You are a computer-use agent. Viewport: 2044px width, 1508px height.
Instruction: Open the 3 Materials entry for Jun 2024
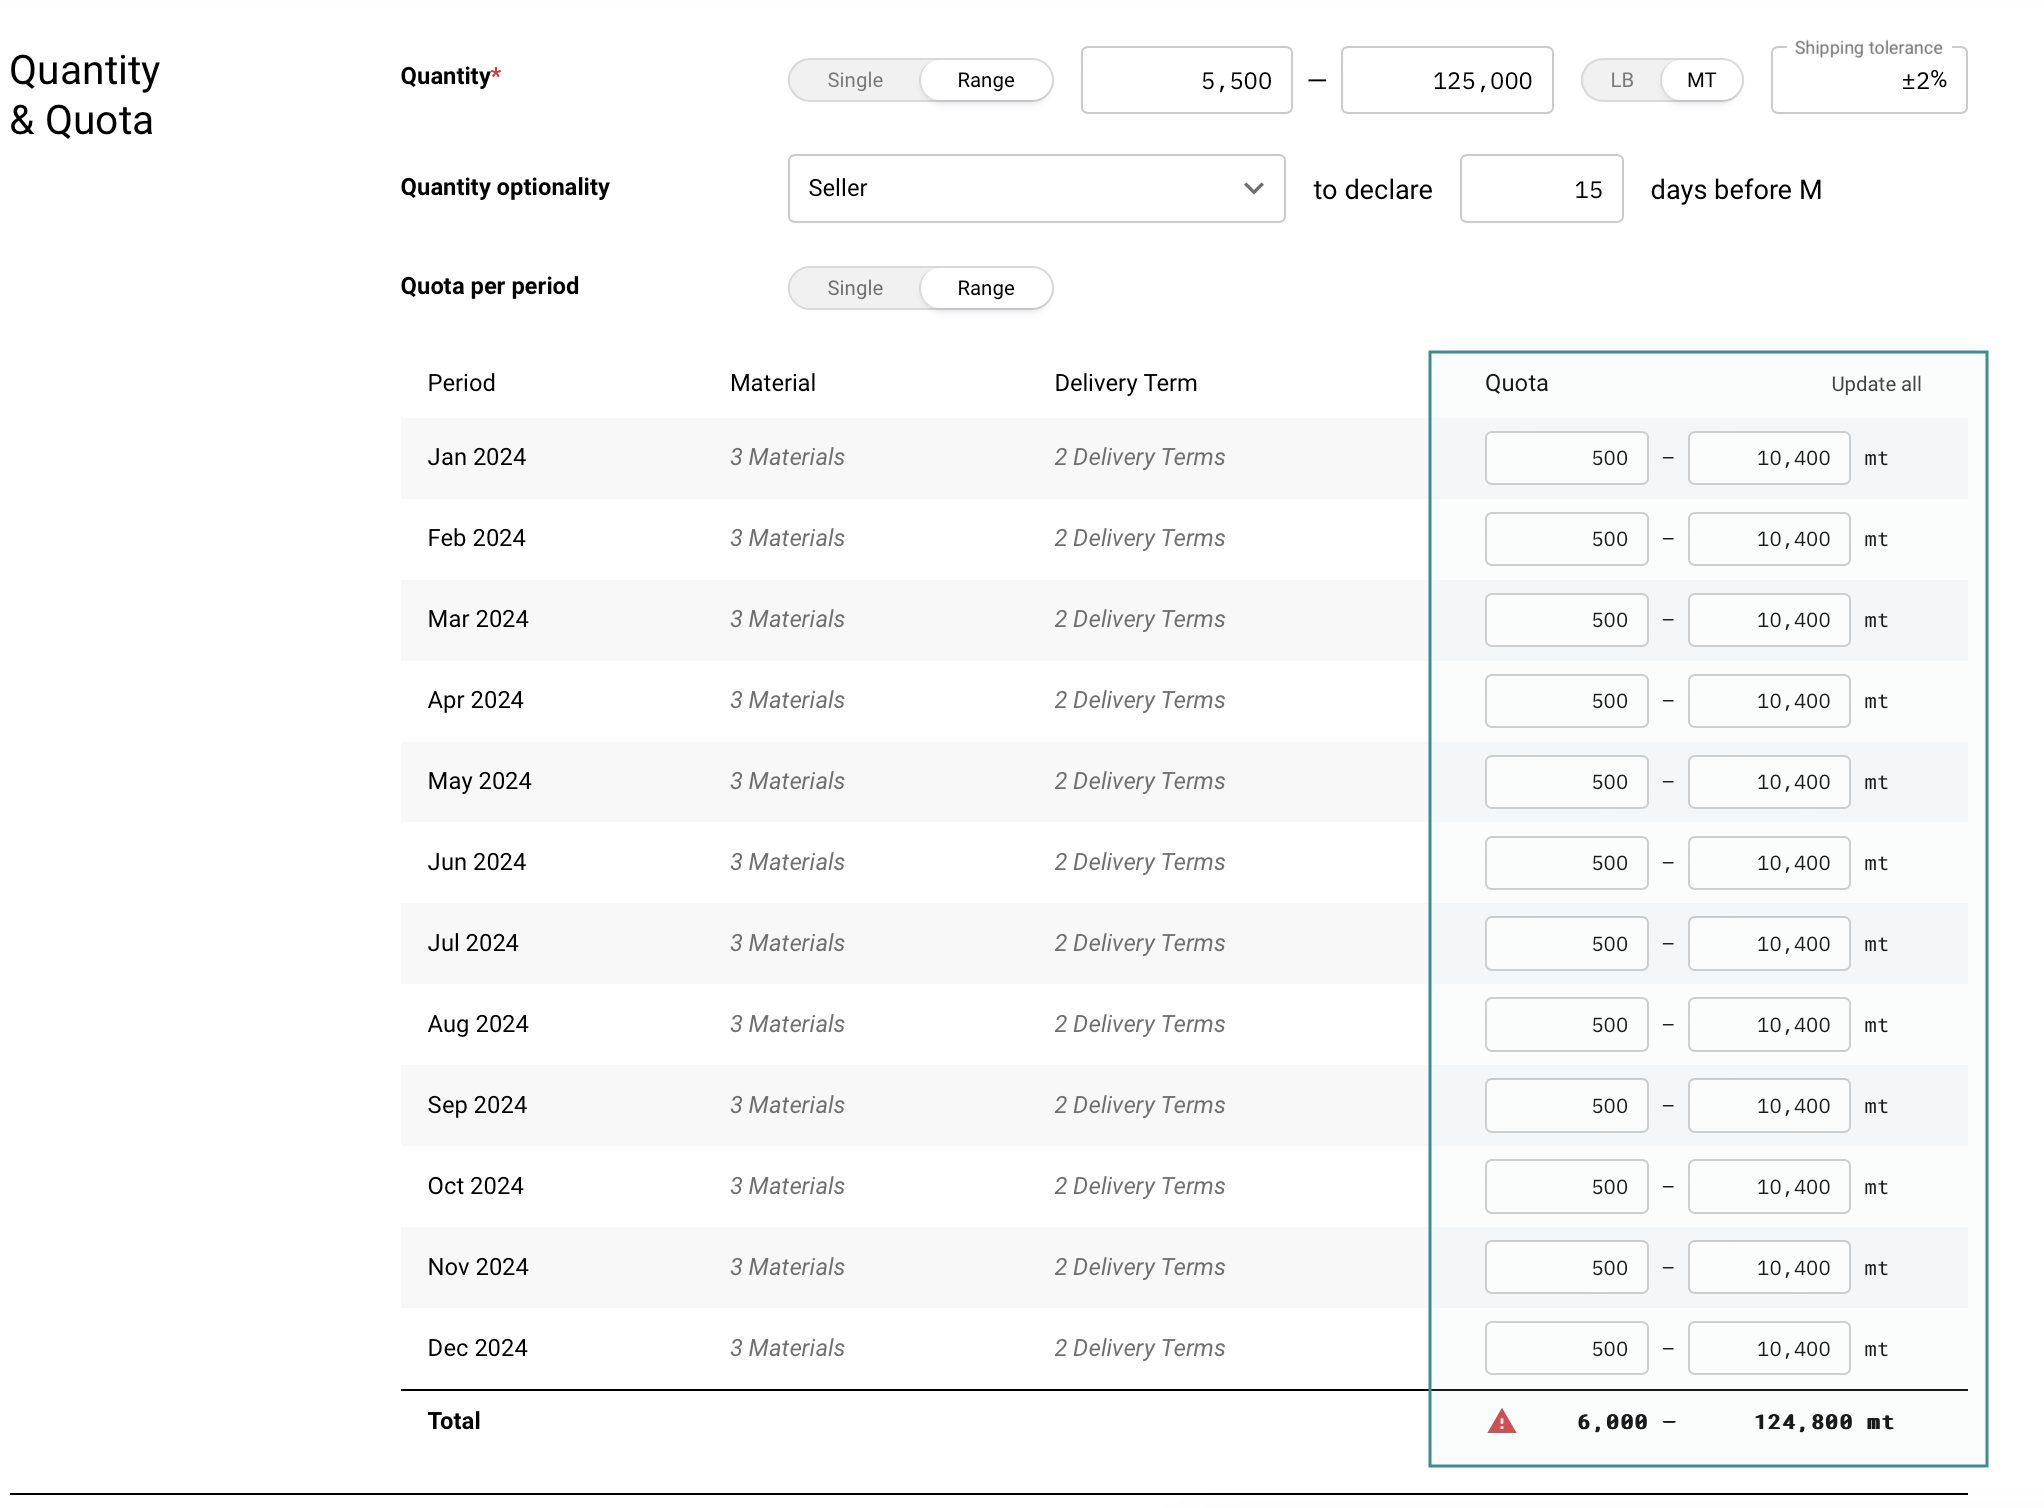[787, 862]
